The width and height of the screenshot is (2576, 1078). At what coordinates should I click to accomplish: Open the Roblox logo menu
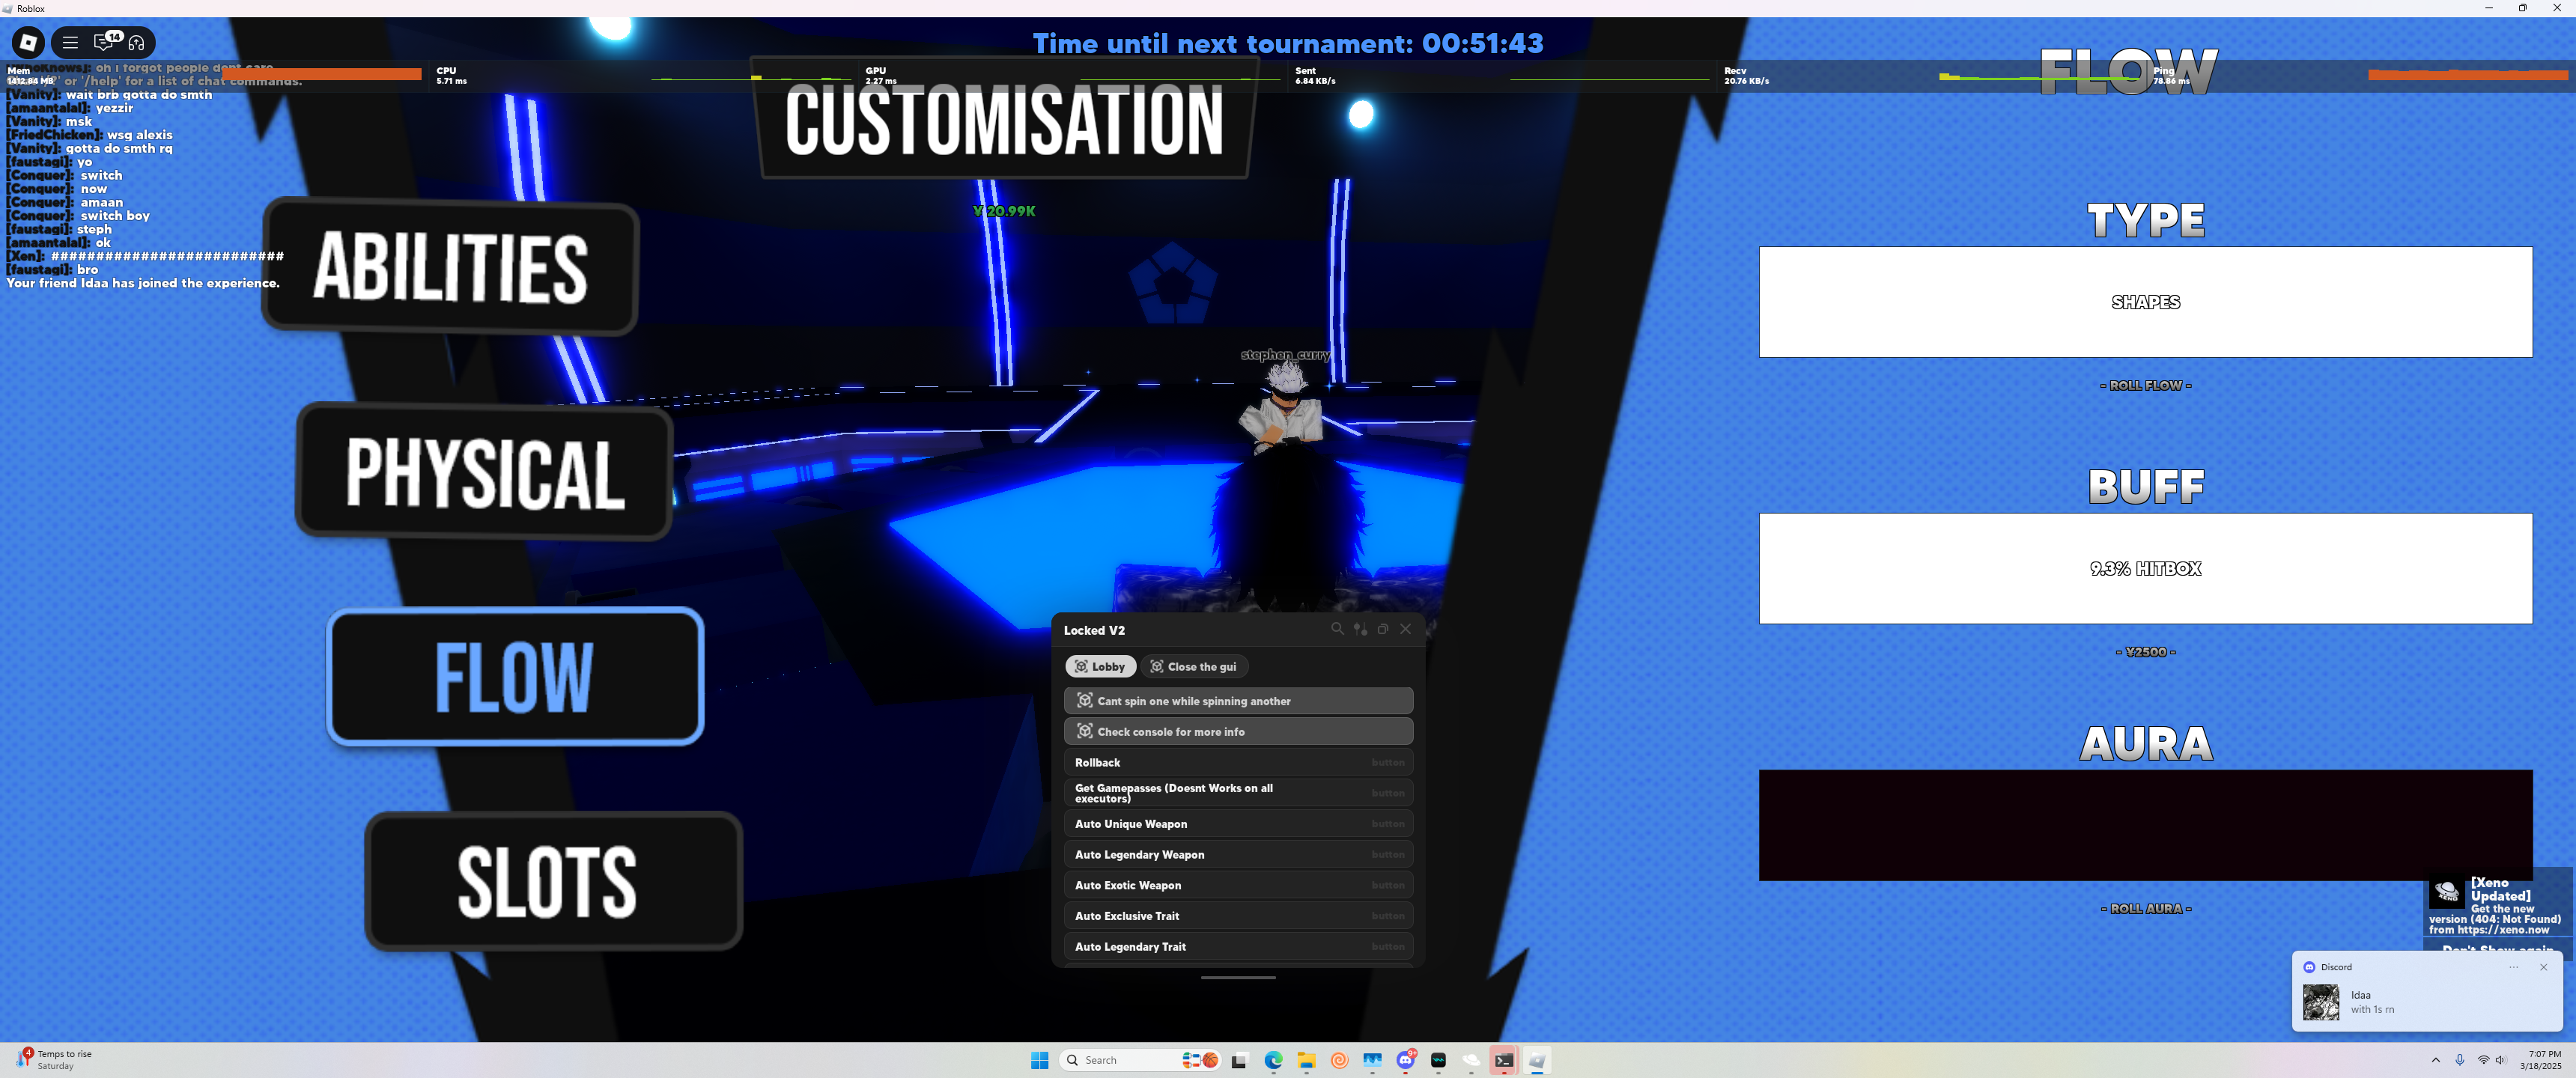click(x=28, y=42)
